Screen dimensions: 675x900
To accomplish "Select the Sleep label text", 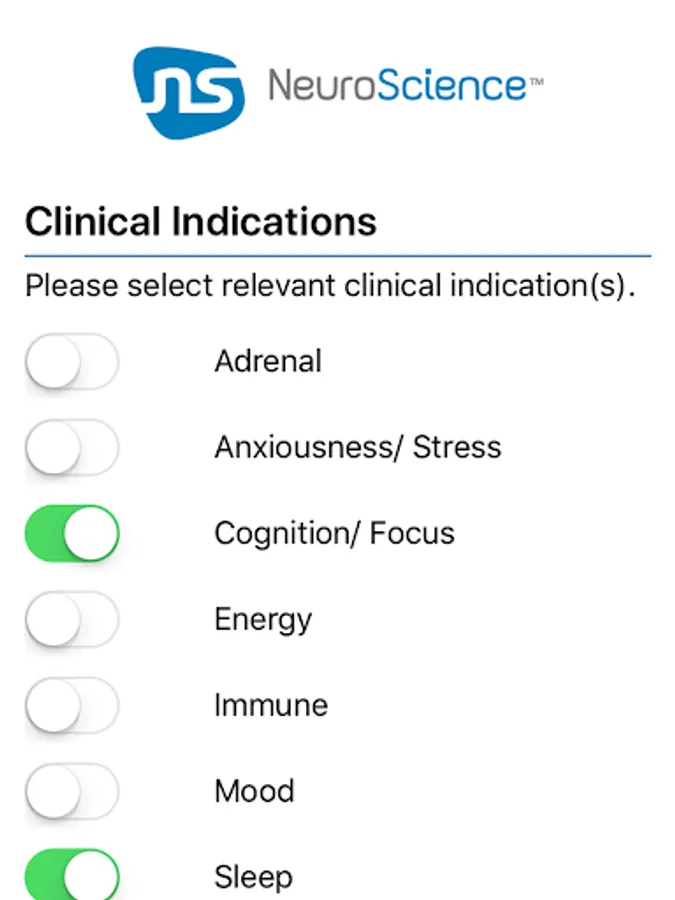I will [x=254, y=878].
